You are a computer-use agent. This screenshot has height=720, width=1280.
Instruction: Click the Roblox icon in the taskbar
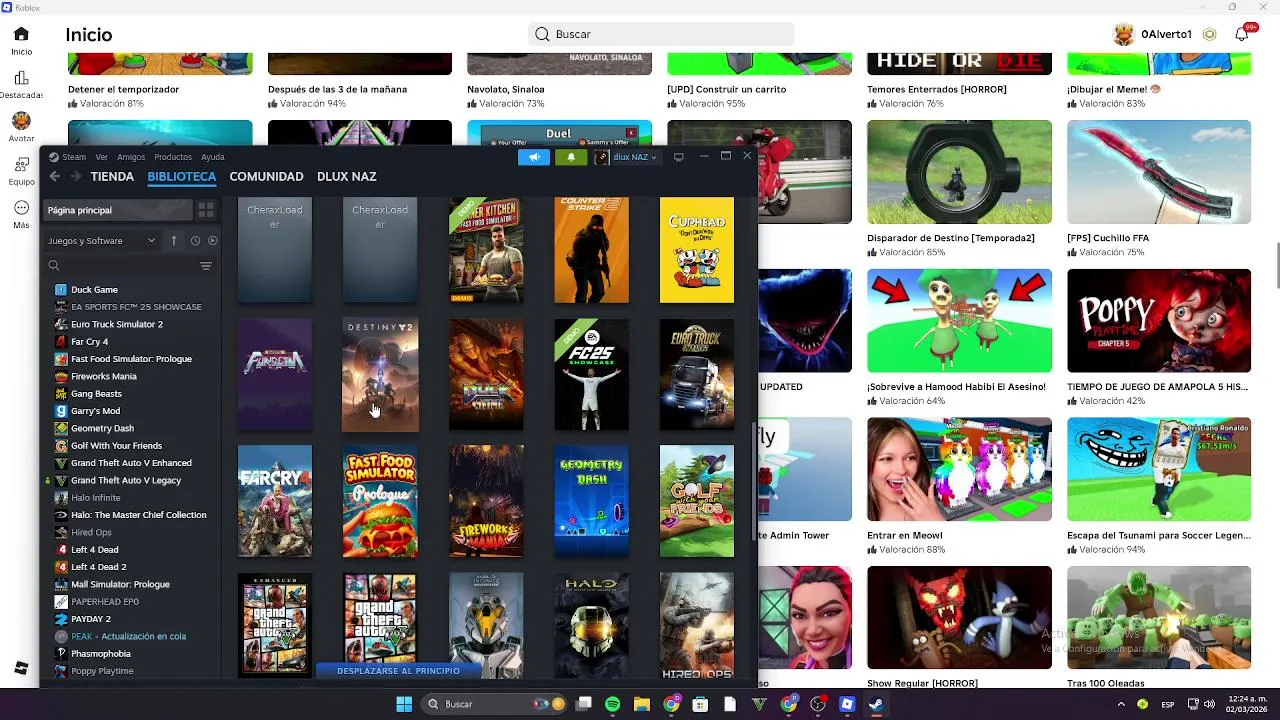tap(847, 704)
